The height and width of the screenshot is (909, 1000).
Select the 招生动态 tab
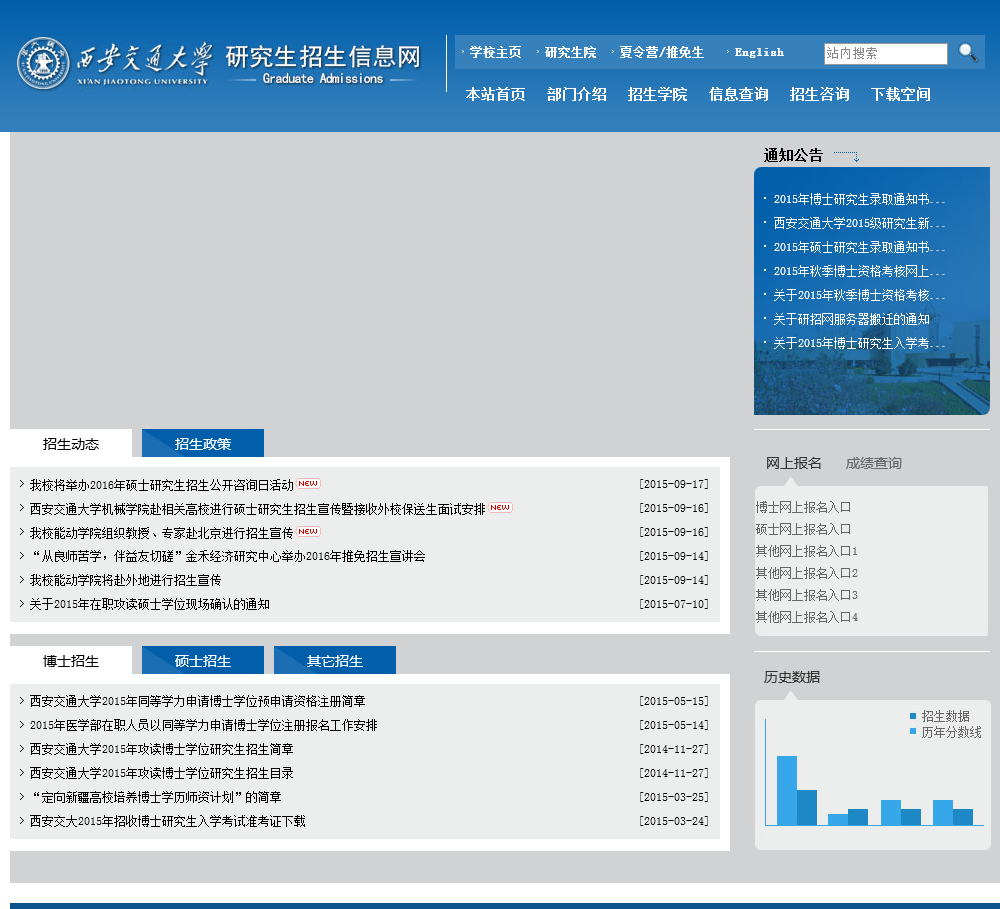click(x=71, y=443)
